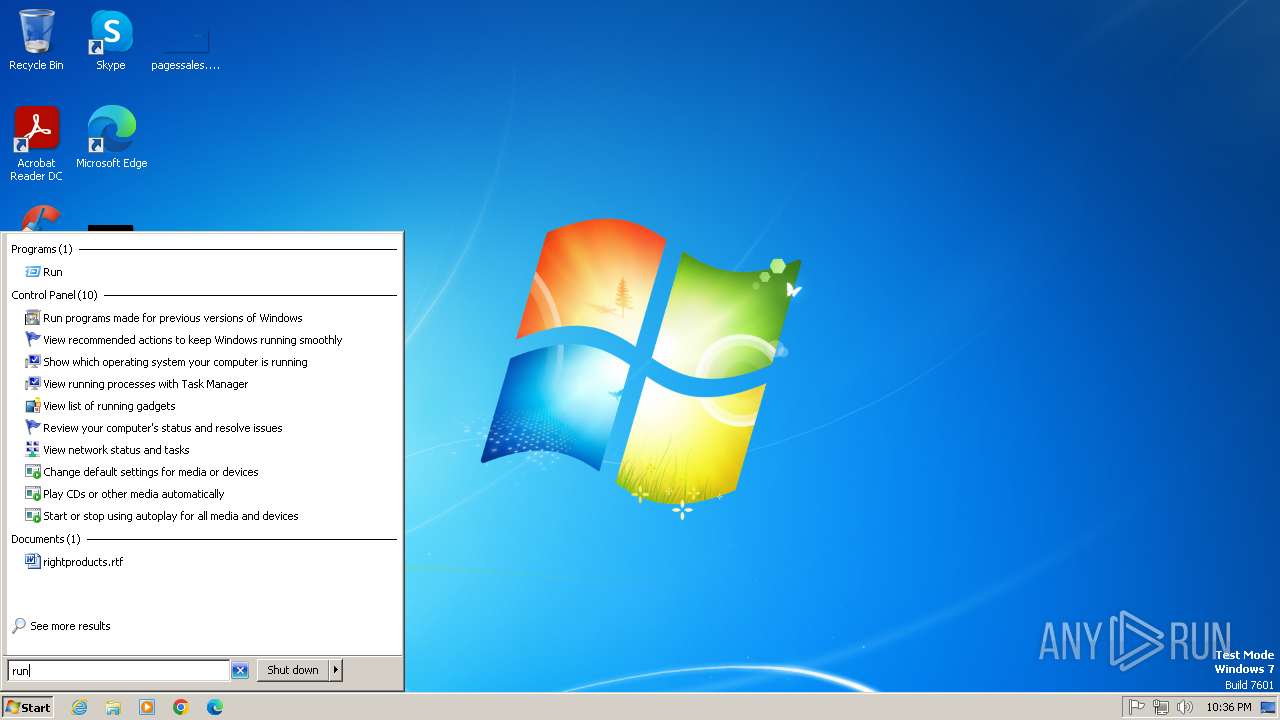The height and width of the screenshot is (720, 1280).
Task: Click the magnifier icon beside See more results
Action: (x=19, y=626)
